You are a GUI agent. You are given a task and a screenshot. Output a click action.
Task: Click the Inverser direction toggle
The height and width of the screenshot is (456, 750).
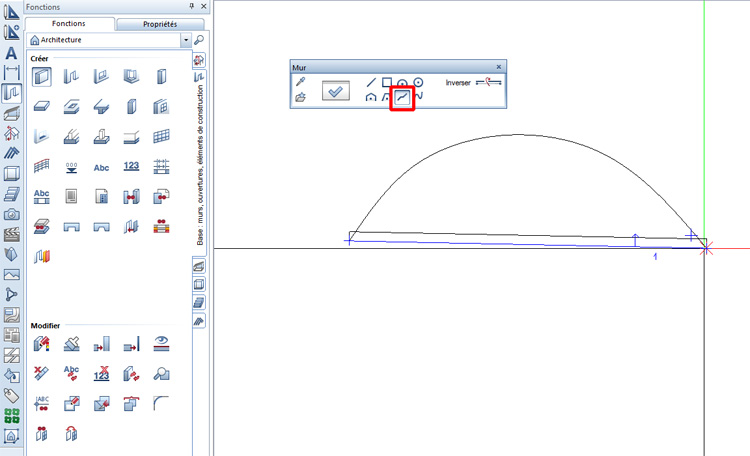pos(488,82)
